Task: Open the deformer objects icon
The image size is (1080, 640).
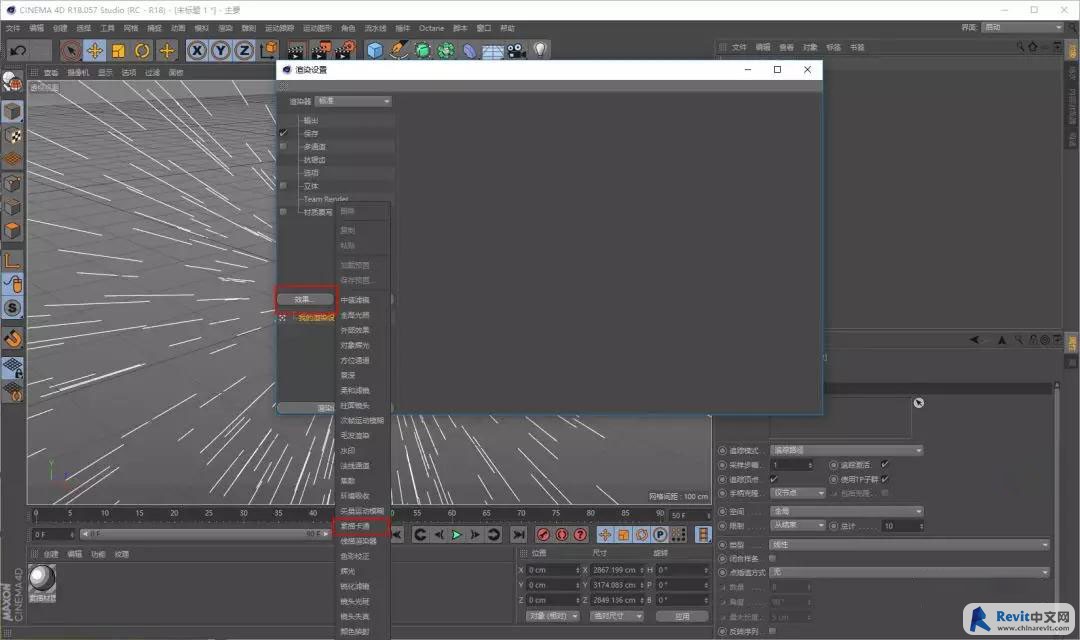Action: (x=469, y=50)
